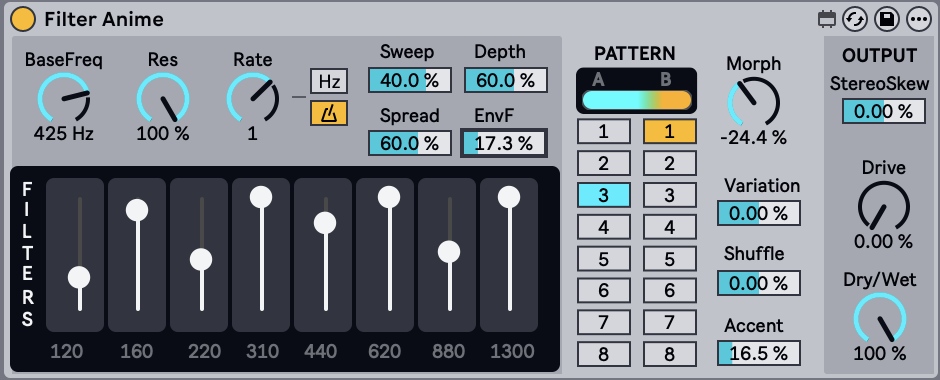Save the preset with disk icon
This screenshot has height=380, width=940.
(886, 20)
